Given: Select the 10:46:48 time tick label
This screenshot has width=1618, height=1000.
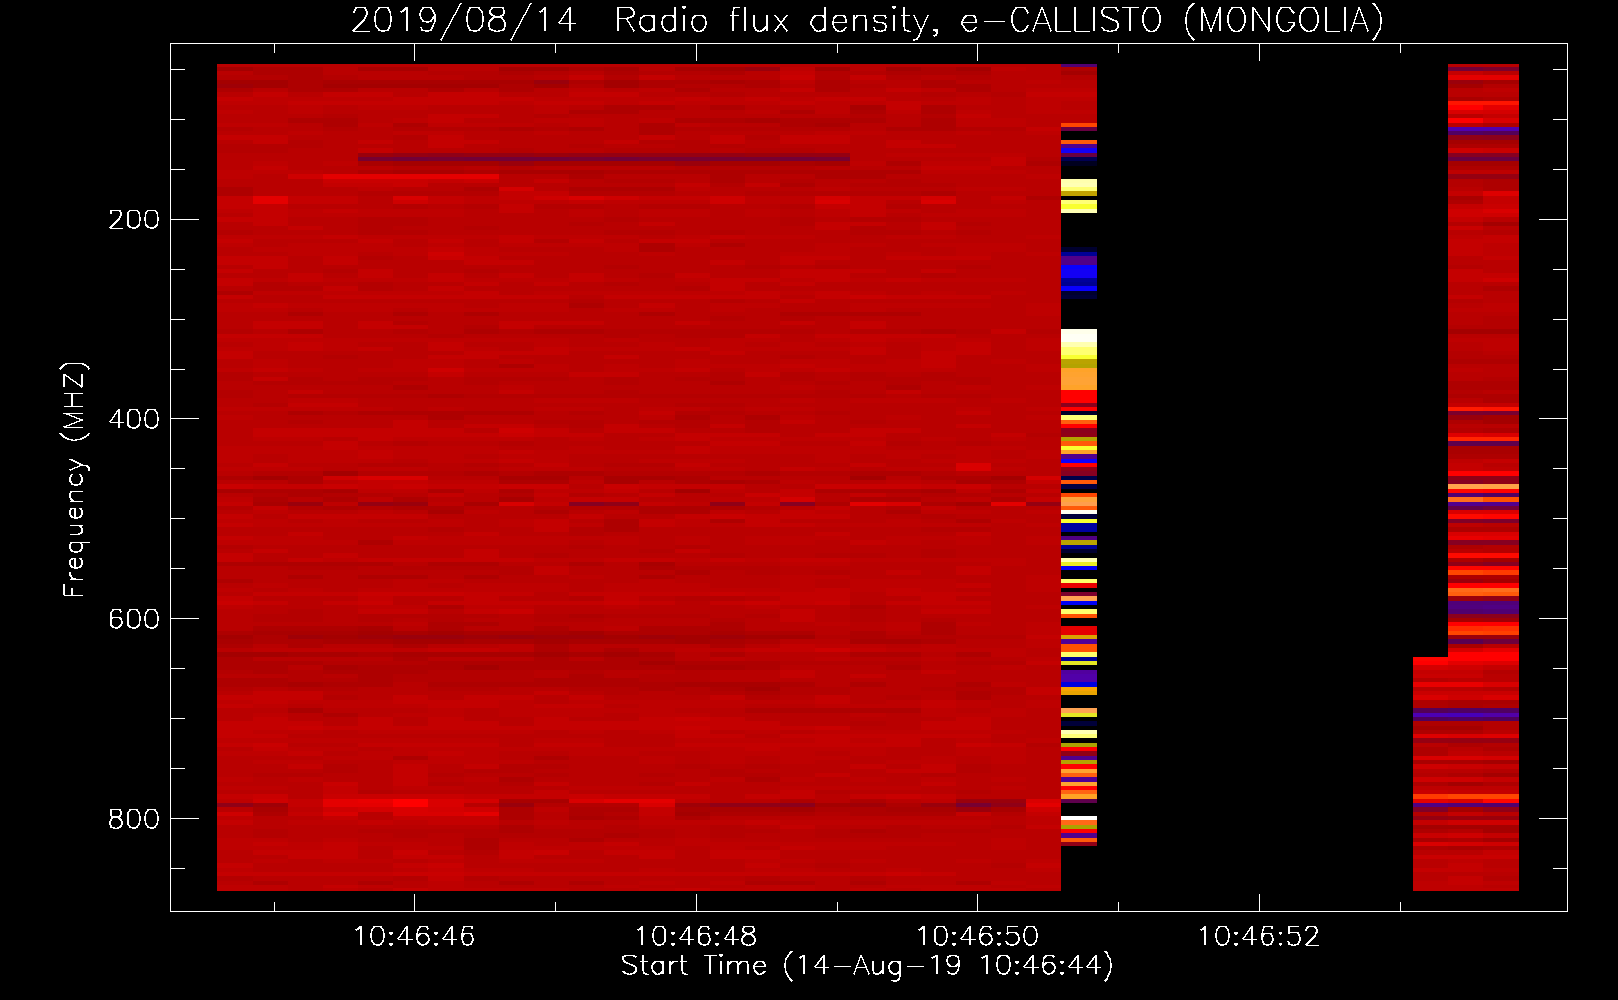Looking at the screenshot, I should pyautogui.click(x=696, y=936).
